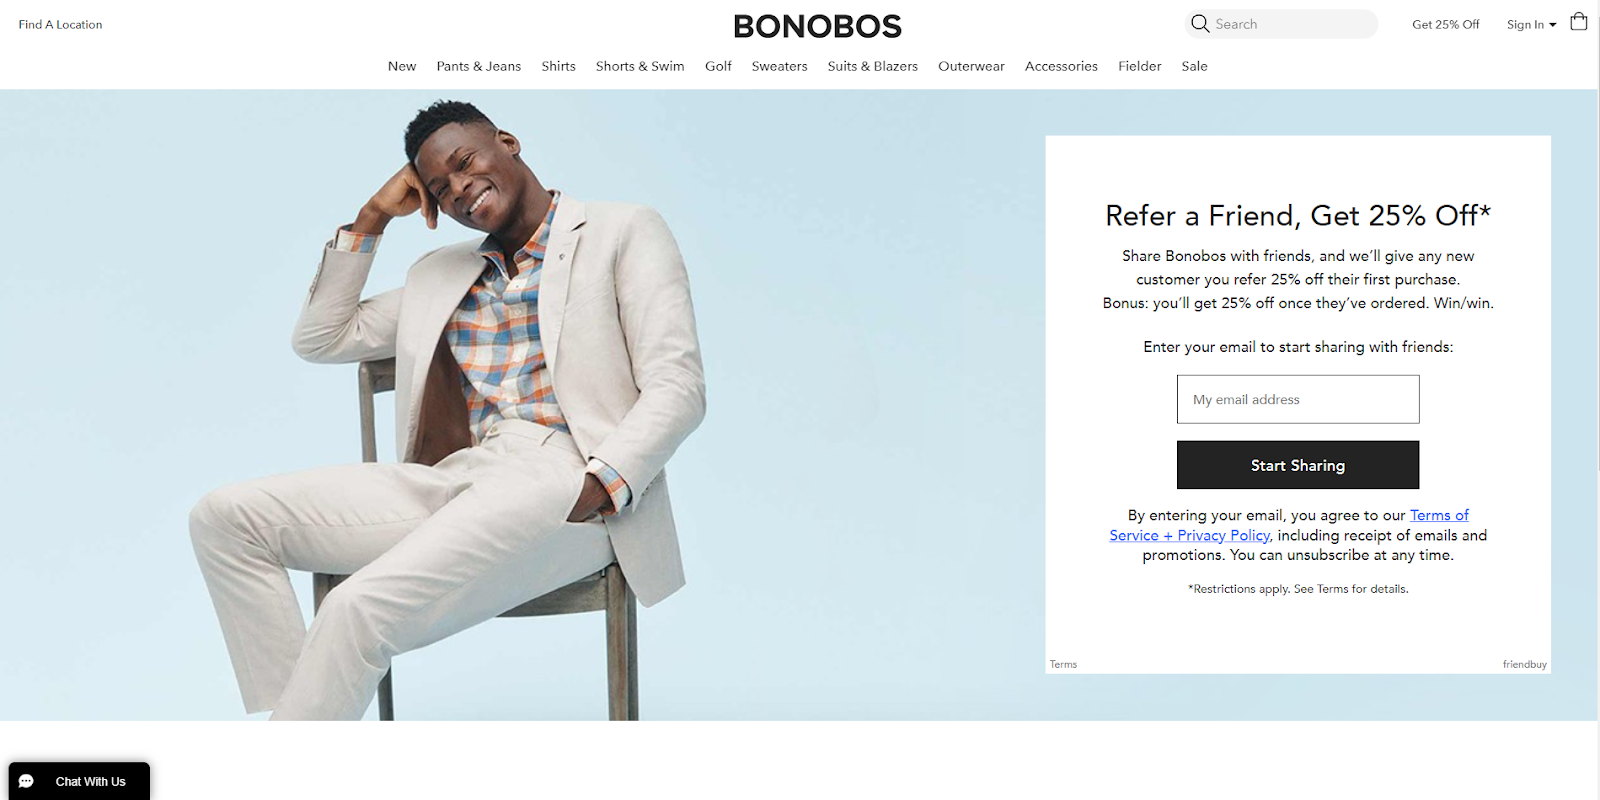
Task: Open Suits & Blazers menu
Action: pos(872,66)
